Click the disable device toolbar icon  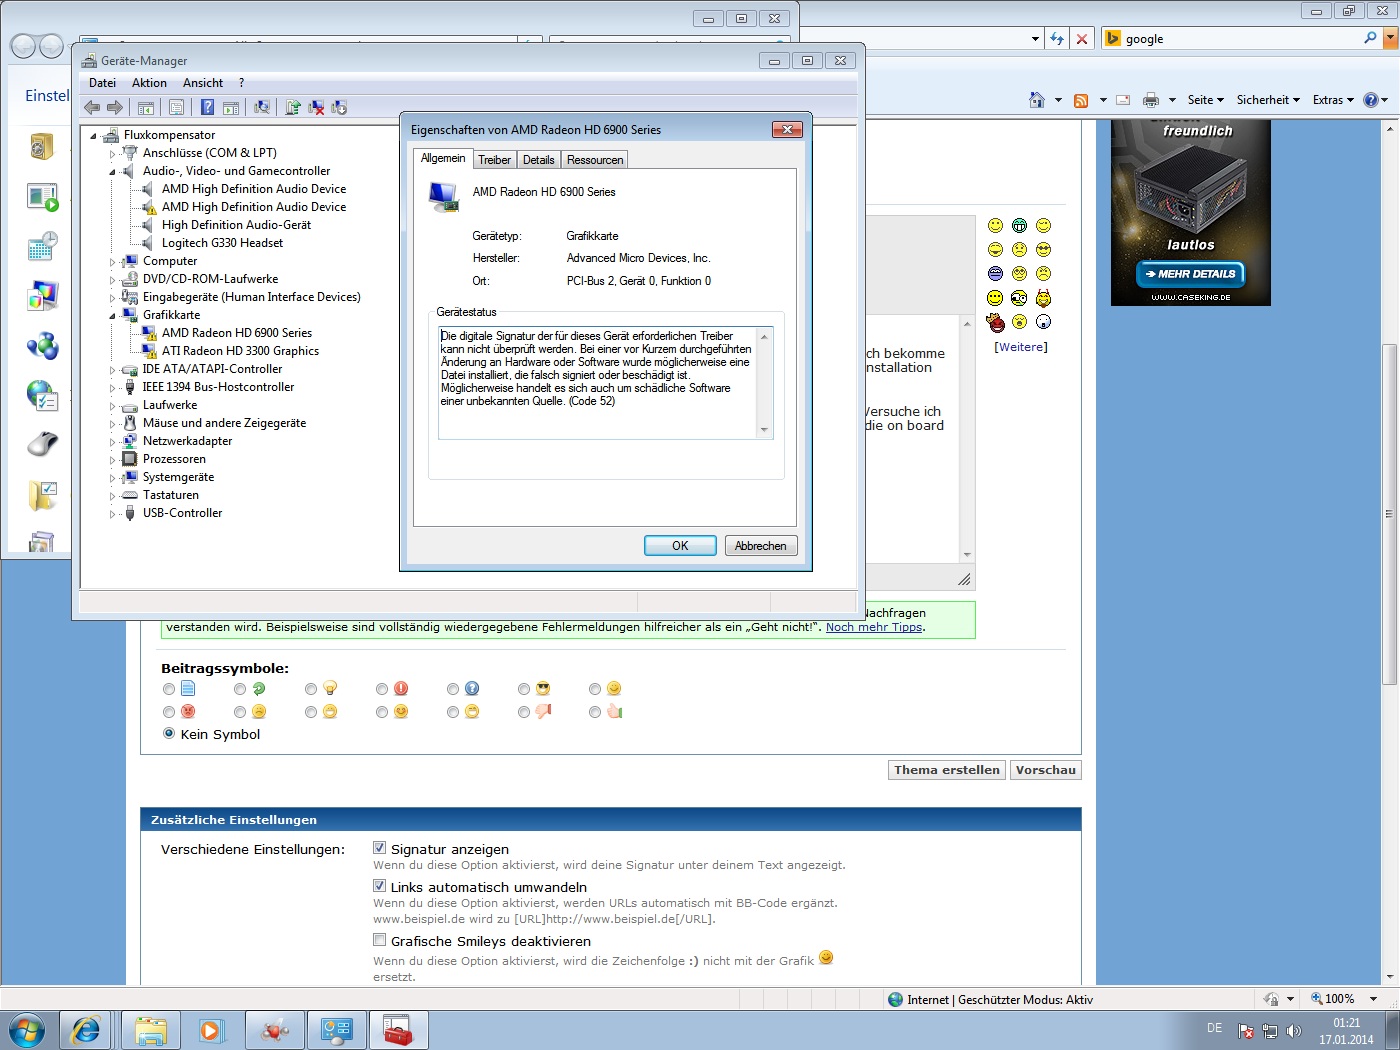tap(339, 107)
